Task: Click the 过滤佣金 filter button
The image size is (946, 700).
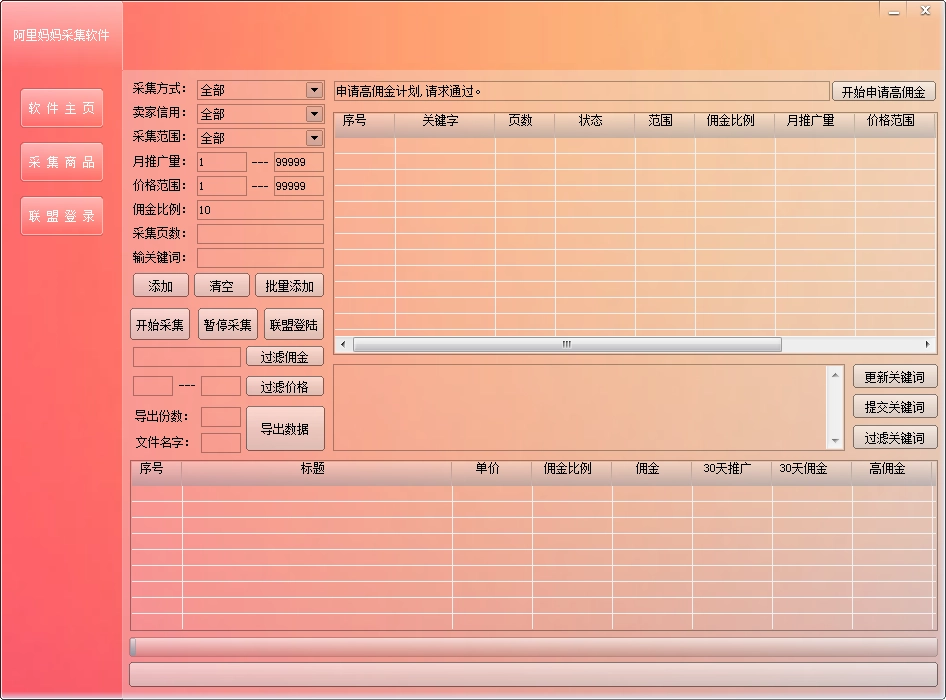Action: tap(285, 356)
